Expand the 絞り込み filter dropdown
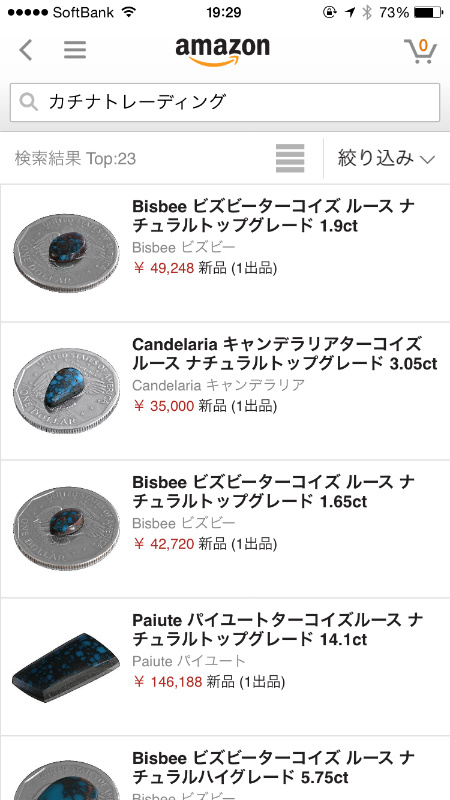 (x=386, y=159)
